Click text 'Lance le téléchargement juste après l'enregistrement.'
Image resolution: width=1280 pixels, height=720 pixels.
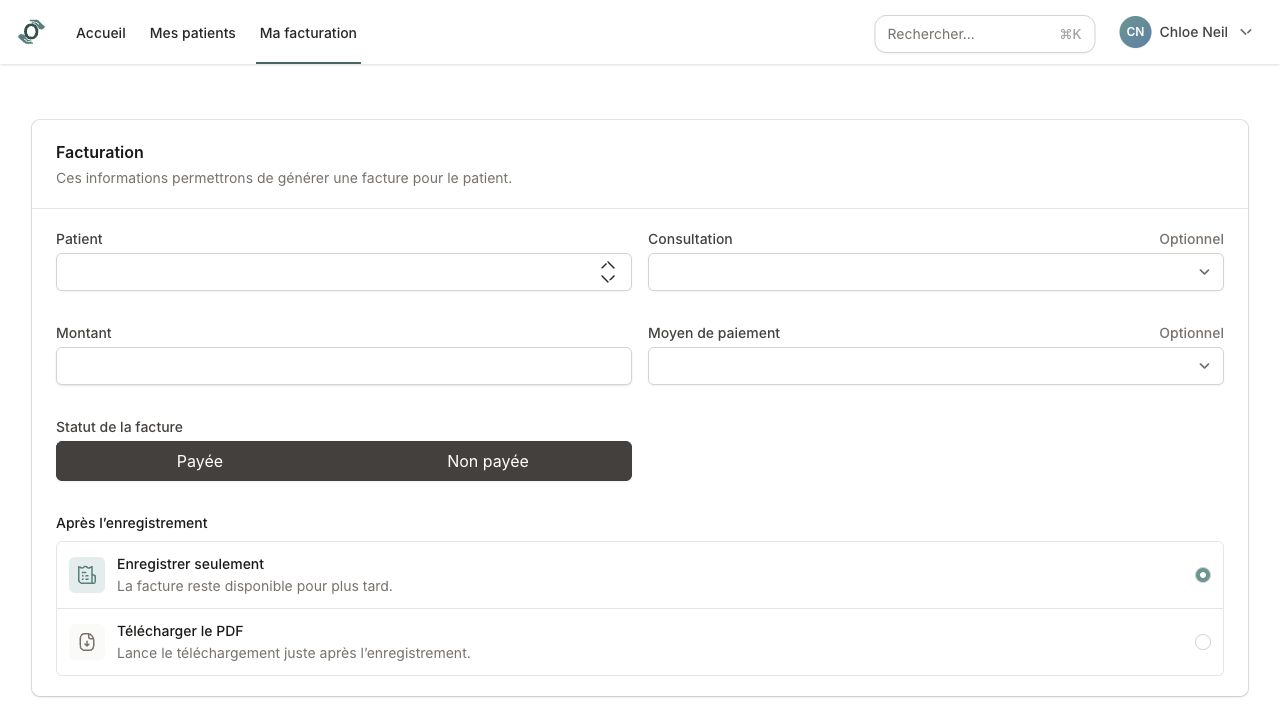[x=294, y=653]
